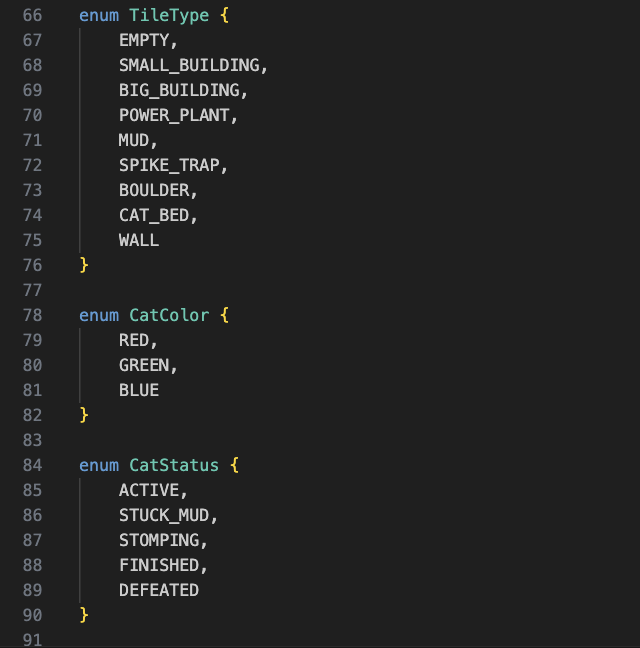Click the SMALL_BUILDING enum value
Image resolution: width=640 pixels, height=648 pixels.
(189, 66)
